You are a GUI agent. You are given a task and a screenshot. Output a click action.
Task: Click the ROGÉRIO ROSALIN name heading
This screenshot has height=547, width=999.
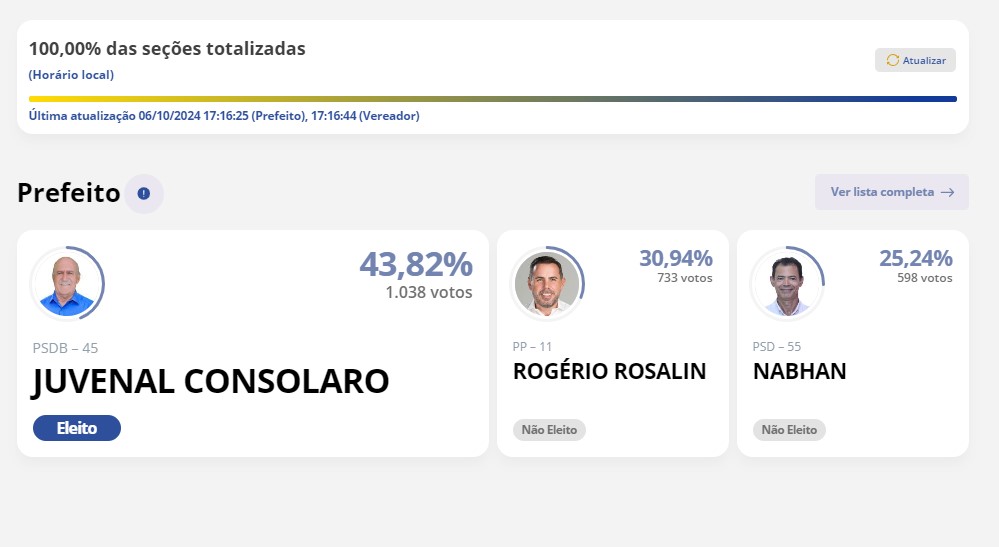click(x=610, y=371)
